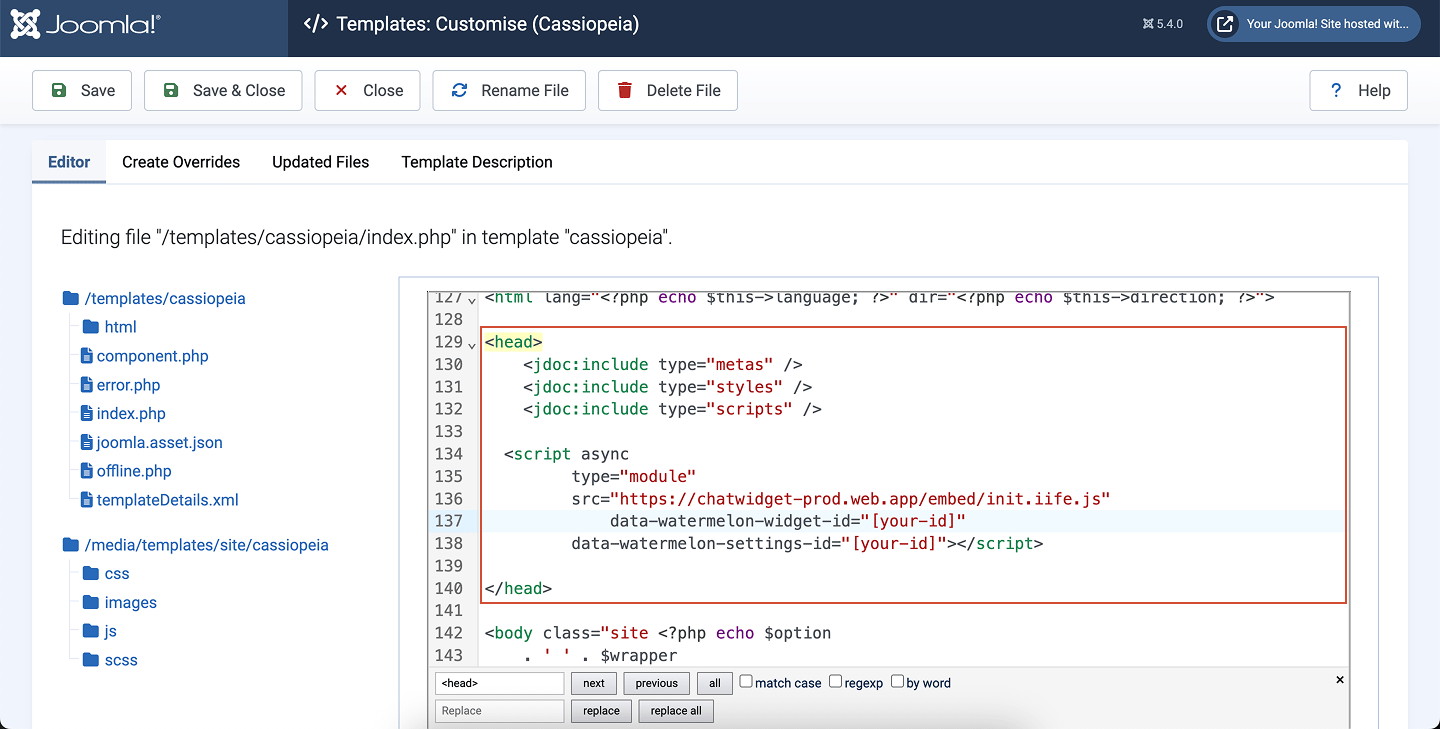Open the Help button
Viewport: 1440px width, 729px height.
coord(1359,90)
